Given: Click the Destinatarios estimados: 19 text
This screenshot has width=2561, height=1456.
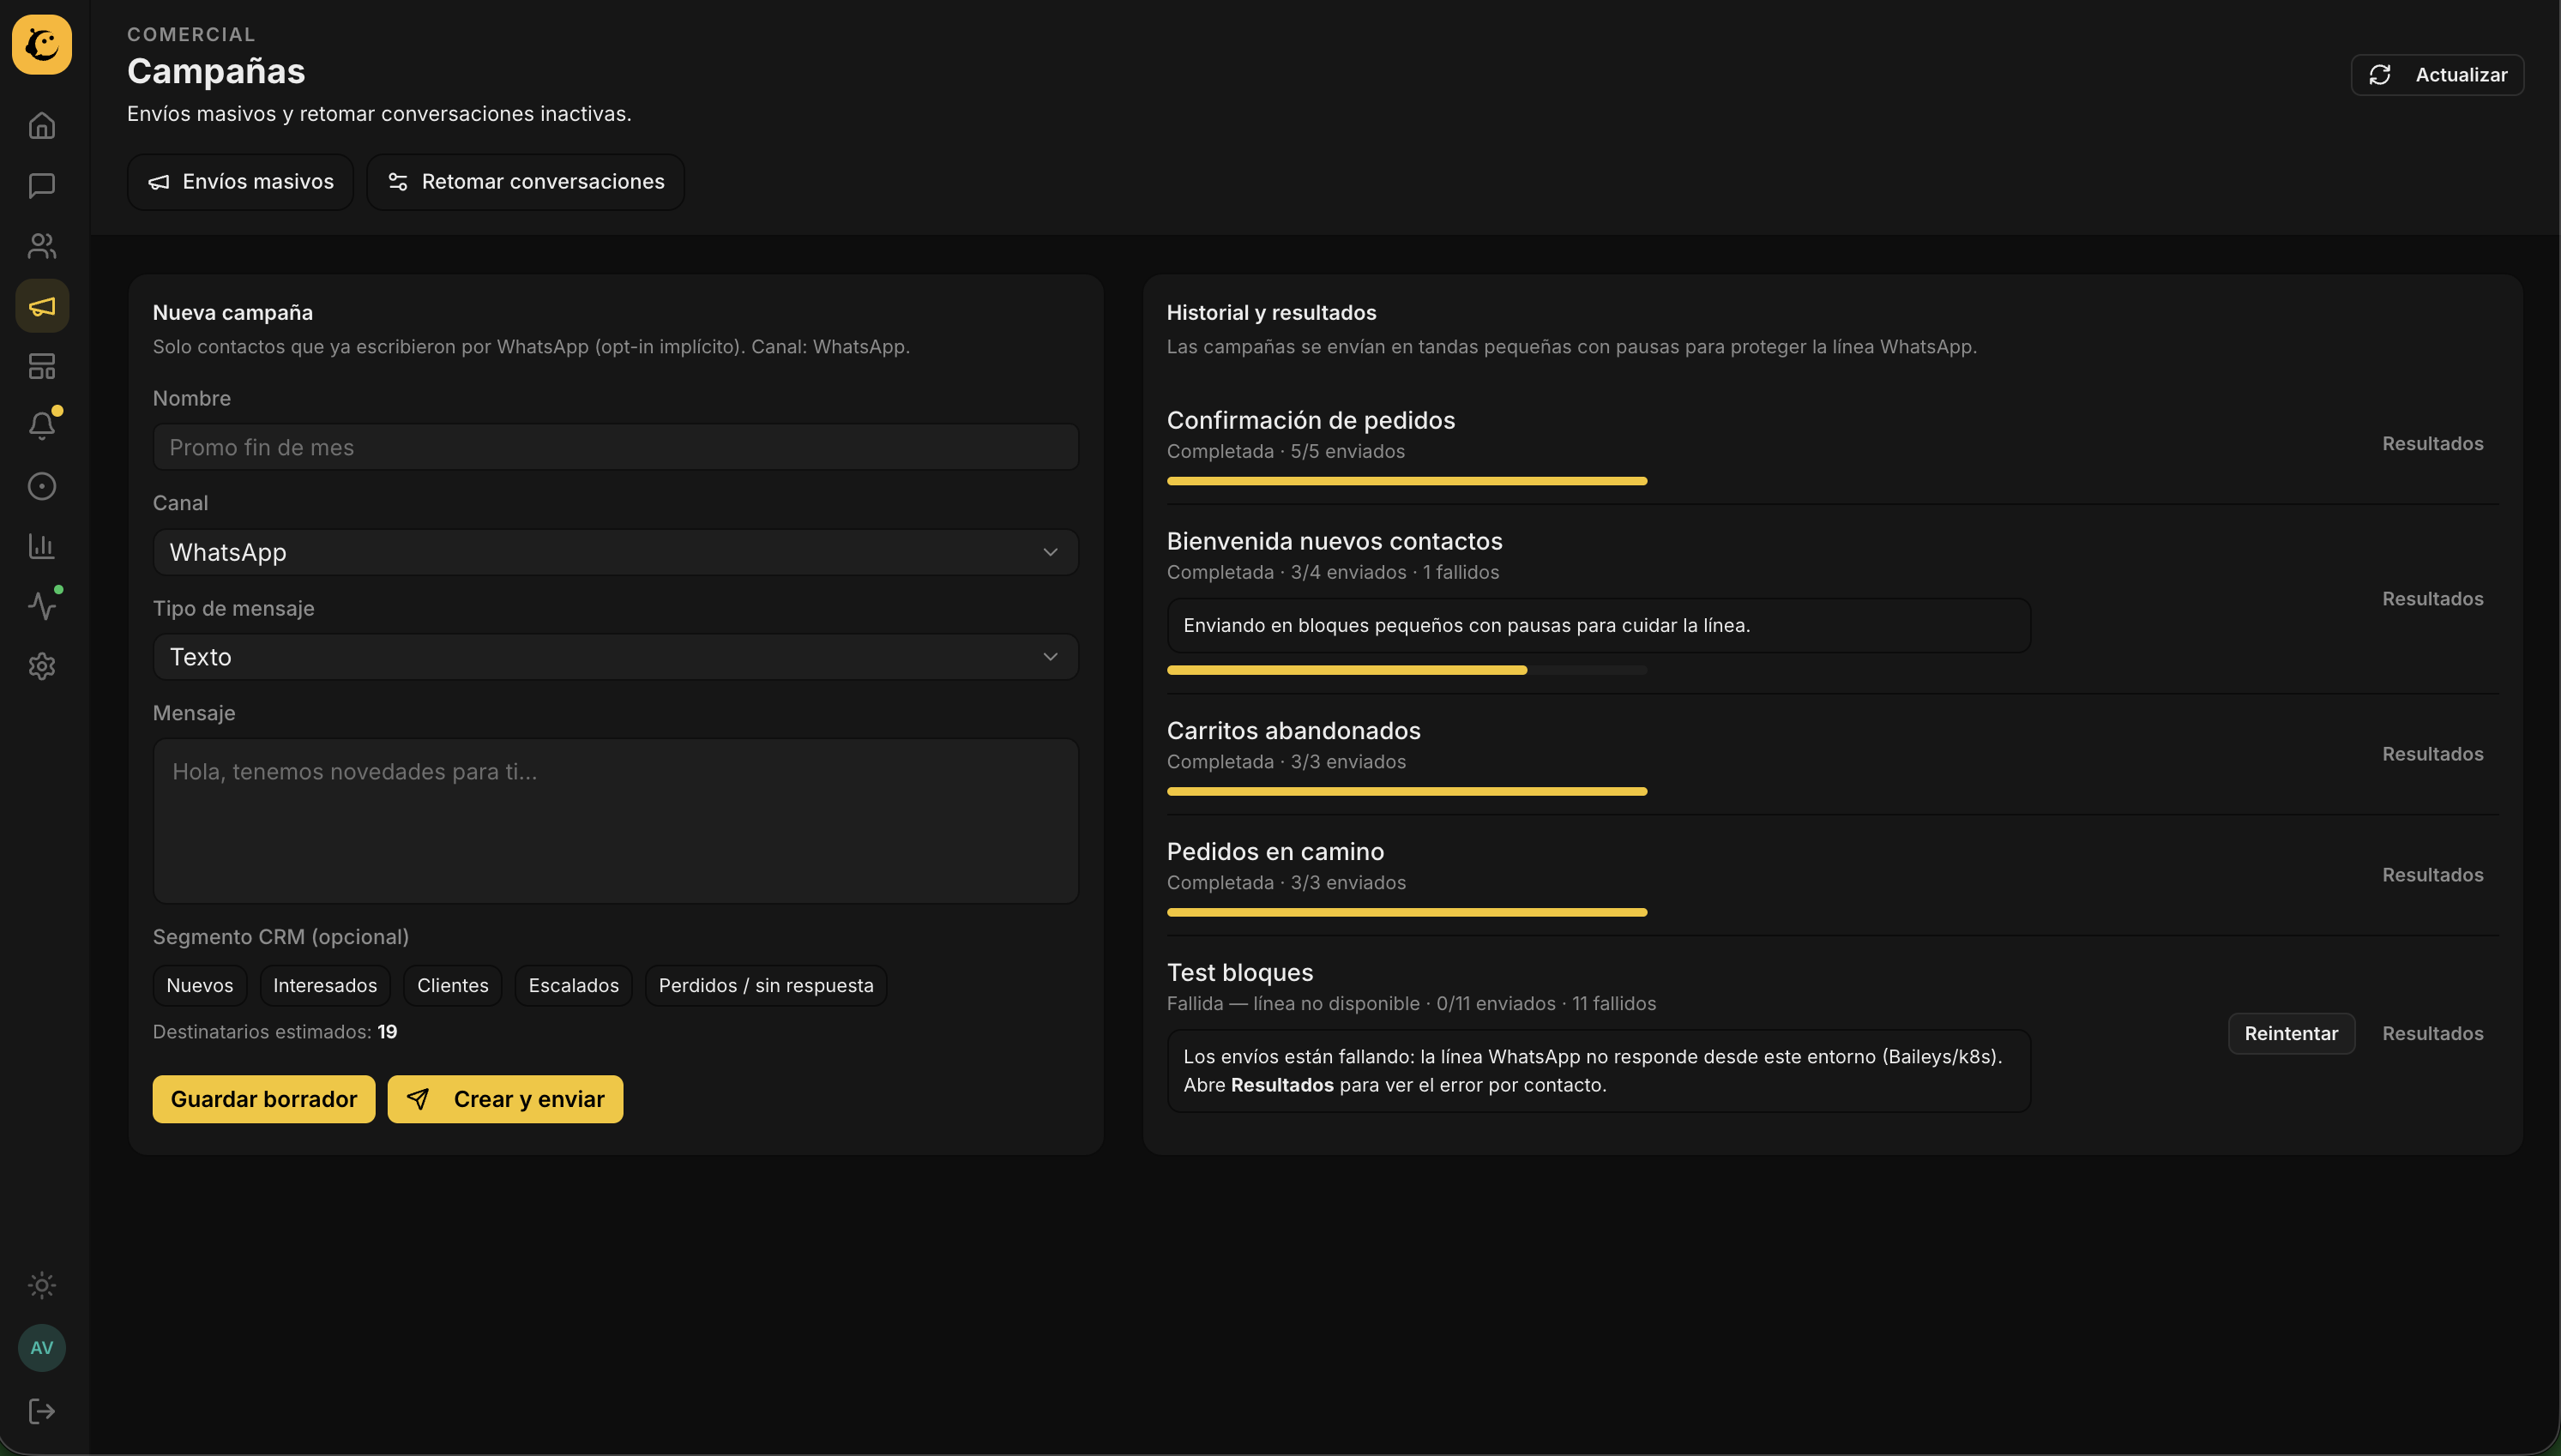Looking at the screenshot, I should pyautogui.click(x=275, y=1032).
